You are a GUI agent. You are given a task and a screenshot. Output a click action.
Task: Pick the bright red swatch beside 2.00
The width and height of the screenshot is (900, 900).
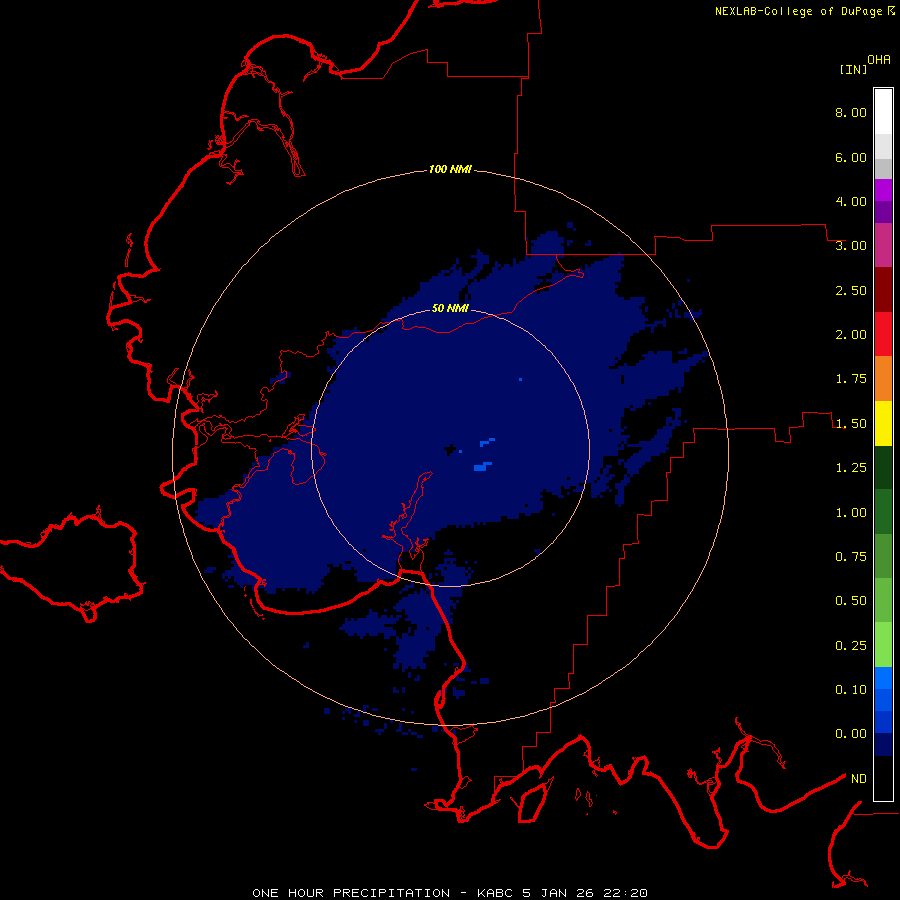coord(883,334)
